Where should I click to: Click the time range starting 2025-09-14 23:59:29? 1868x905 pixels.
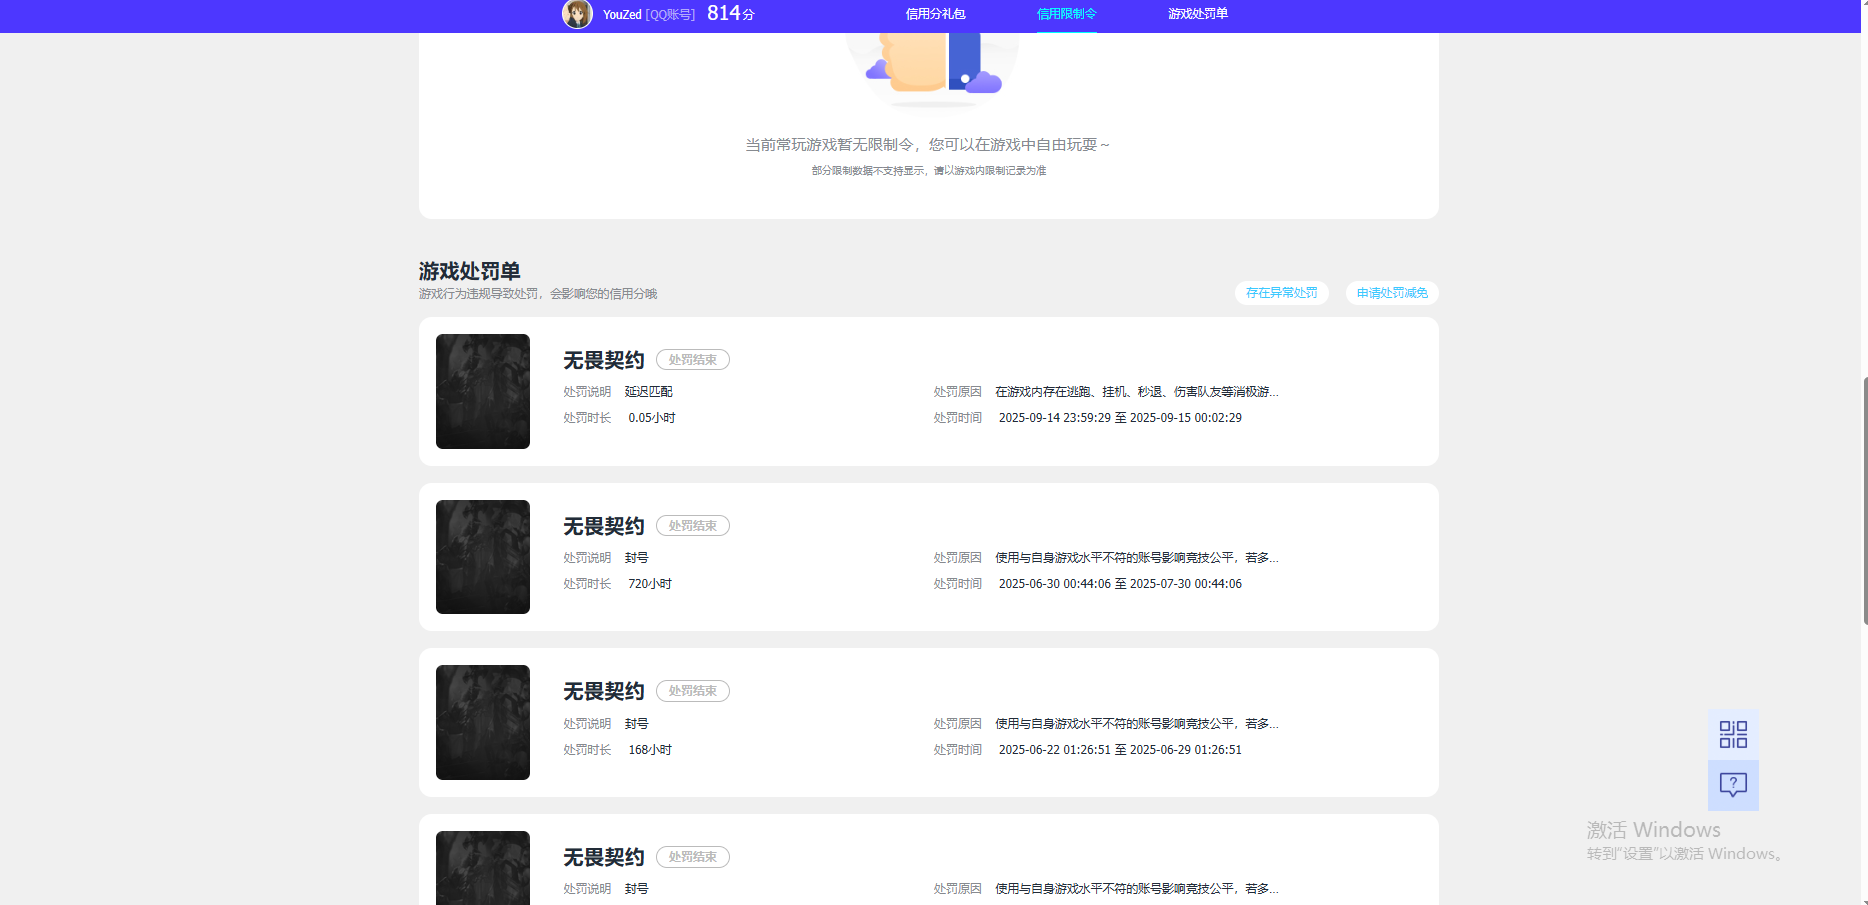point(1120,418)
